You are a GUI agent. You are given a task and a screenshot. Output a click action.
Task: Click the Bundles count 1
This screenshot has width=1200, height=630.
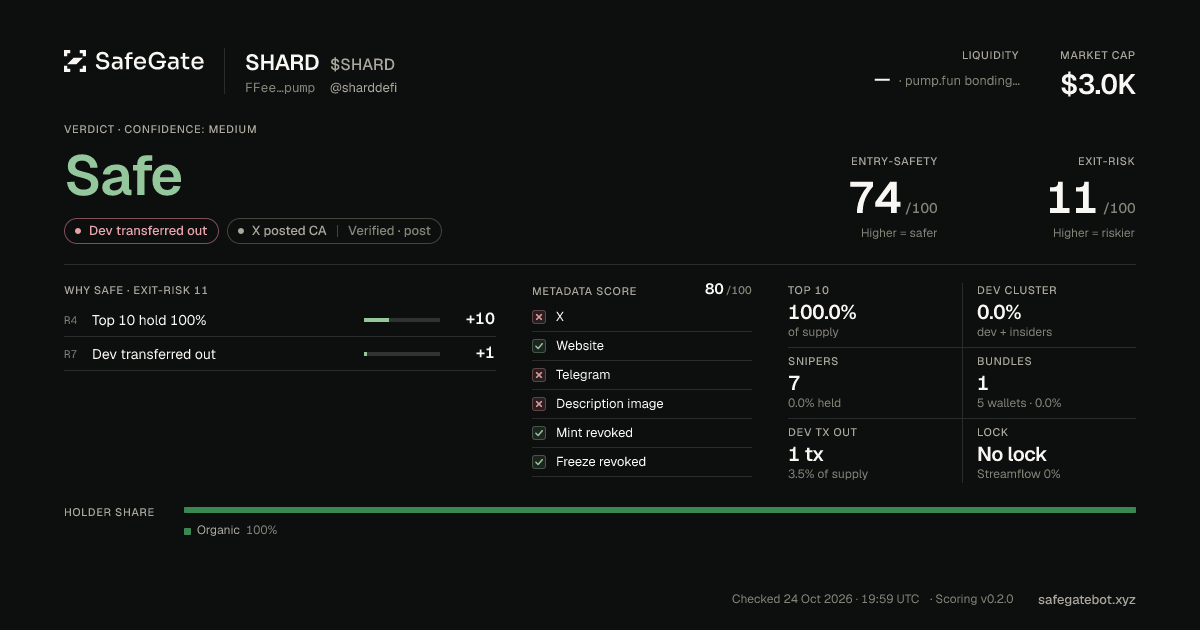[x=982, y=383]
